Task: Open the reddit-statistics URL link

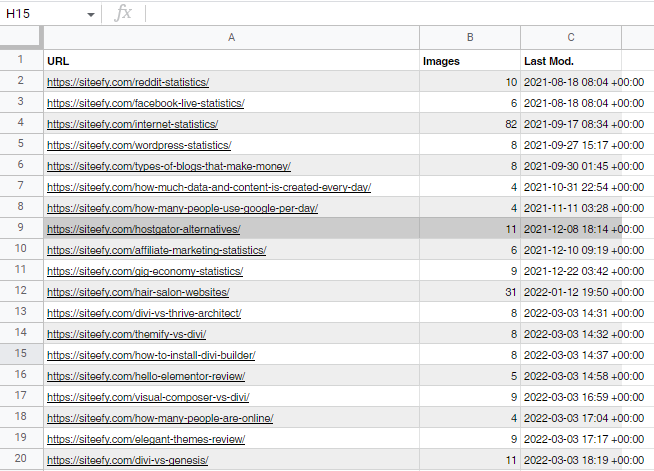Action: pos(128,82)
